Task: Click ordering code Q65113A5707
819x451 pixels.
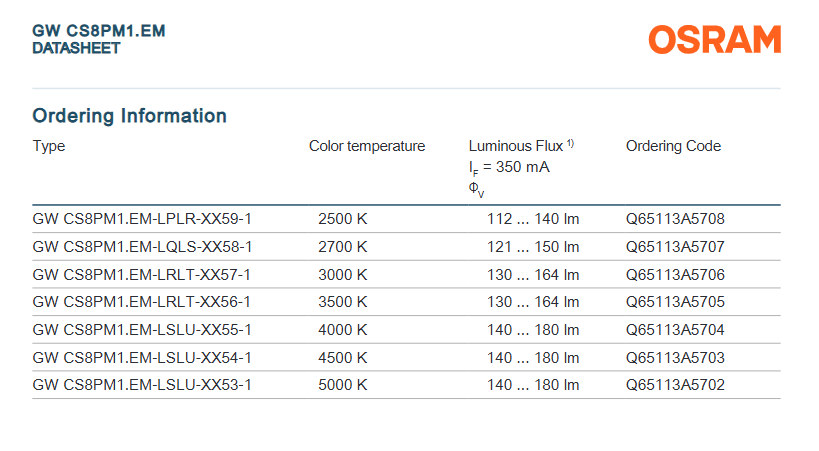Action: [675, 247]
